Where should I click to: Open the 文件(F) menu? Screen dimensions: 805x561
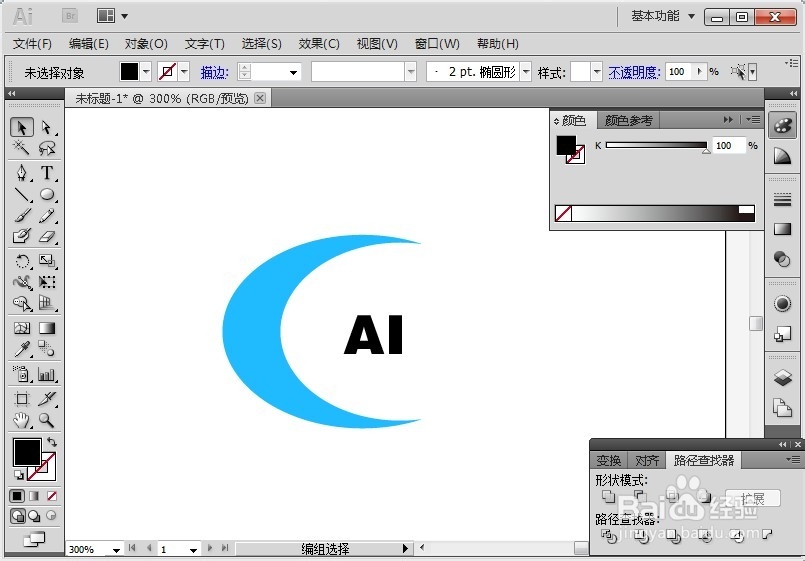tap(32, 44)
